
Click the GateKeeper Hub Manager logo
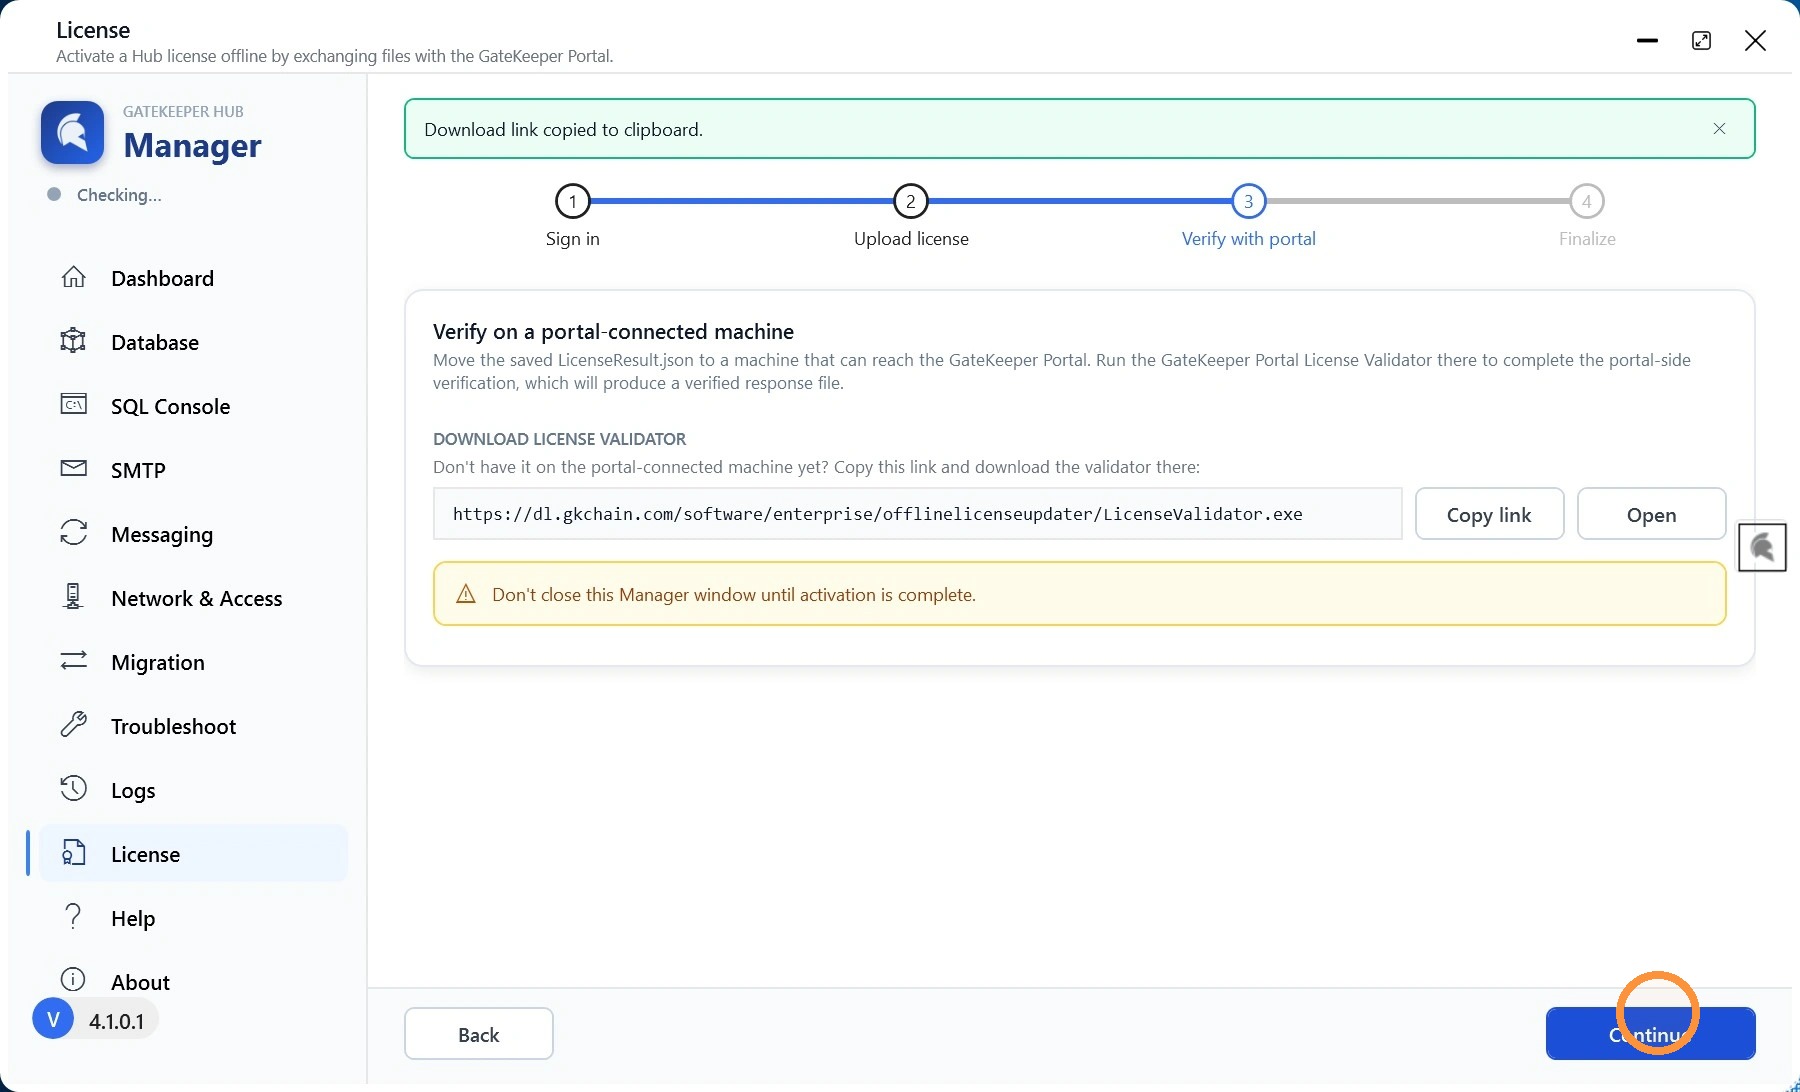(72, 133)
